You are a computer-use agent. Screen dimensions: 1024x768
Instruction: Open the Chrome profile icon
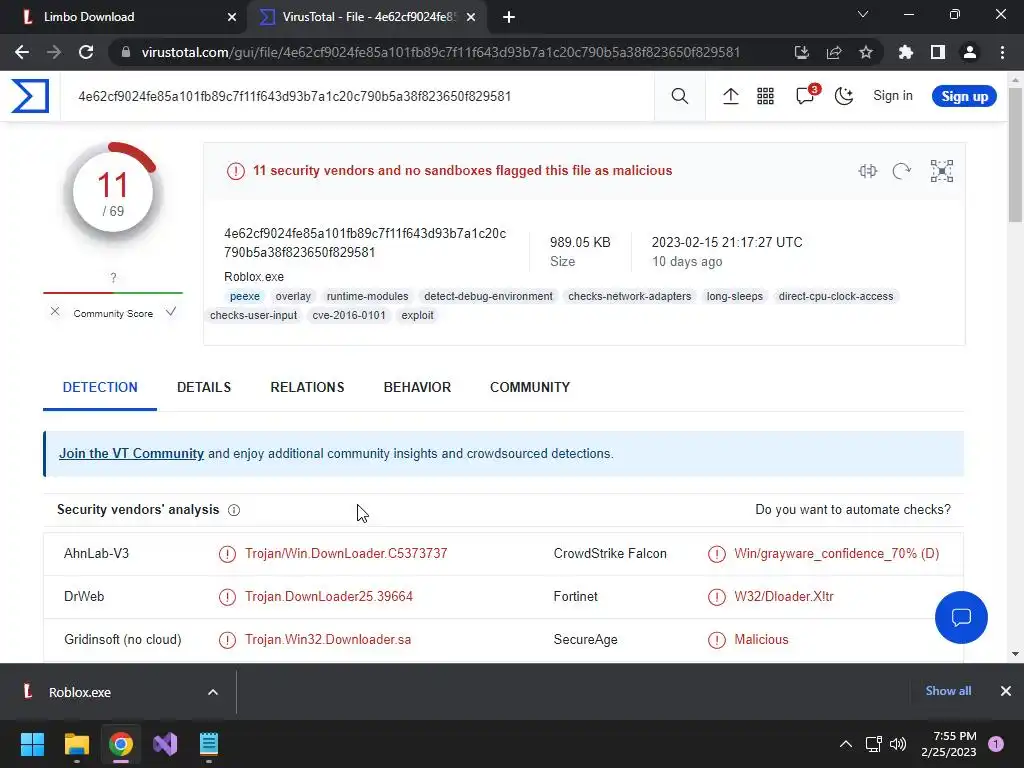point(970,52)
